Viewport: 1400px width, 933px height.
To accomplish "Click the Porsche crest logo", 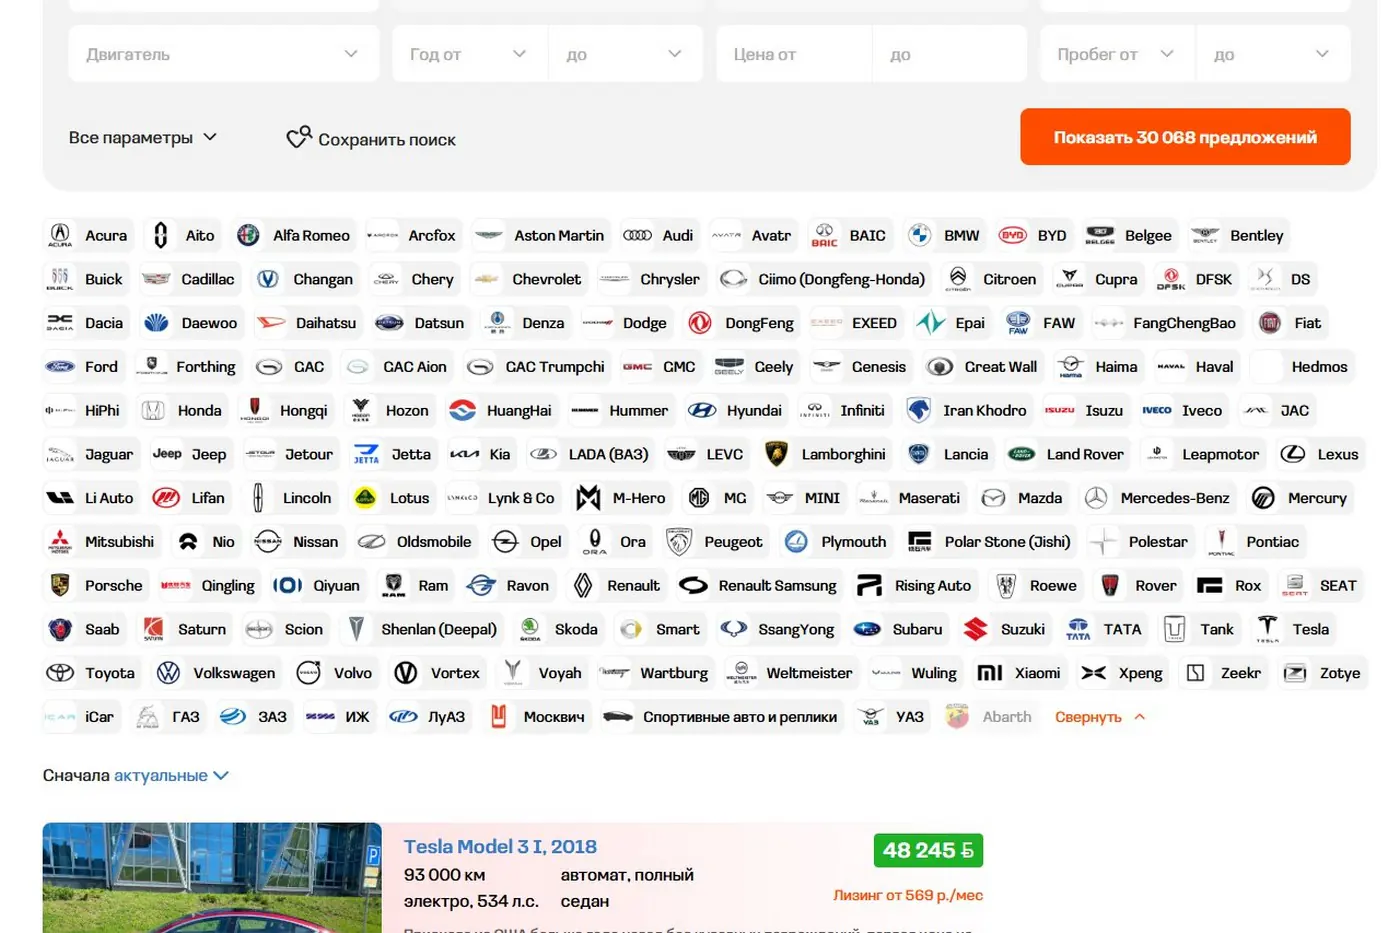I will [x=60, y=585].
